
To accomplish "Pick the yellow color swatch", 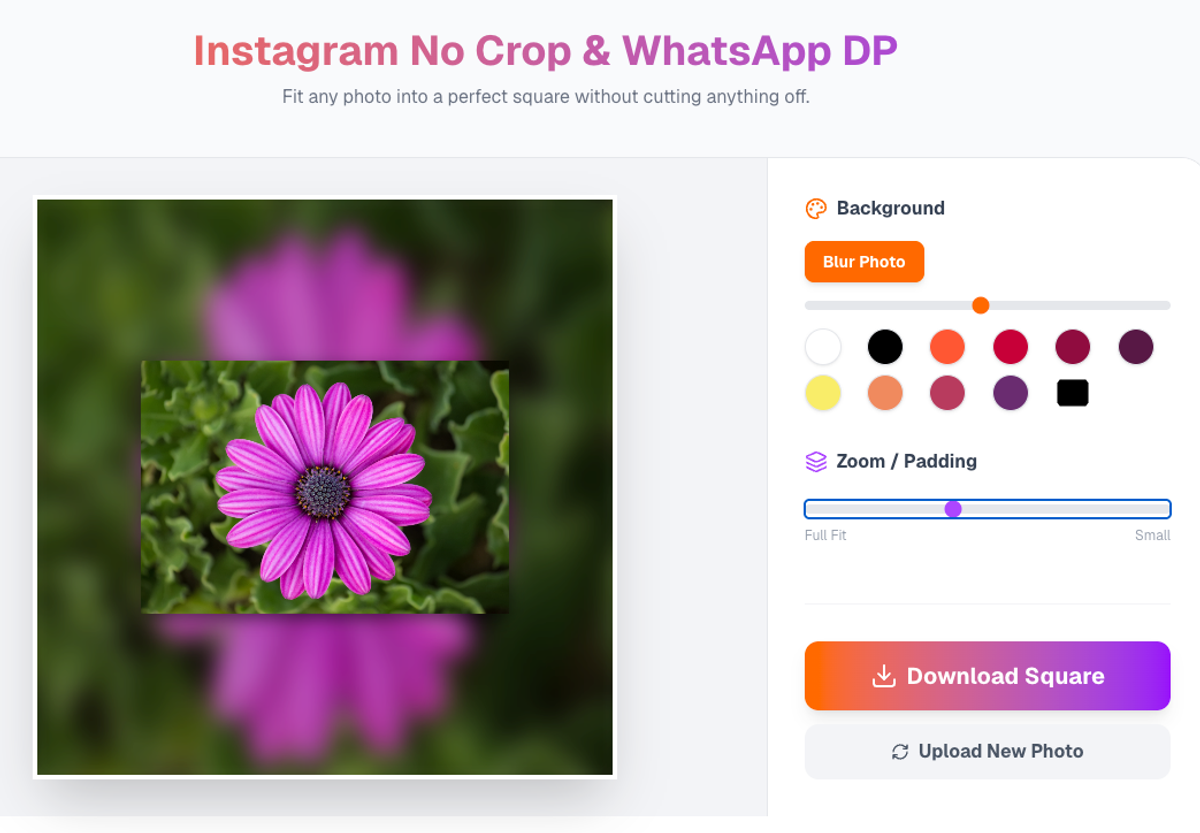I will click(823, 393).
